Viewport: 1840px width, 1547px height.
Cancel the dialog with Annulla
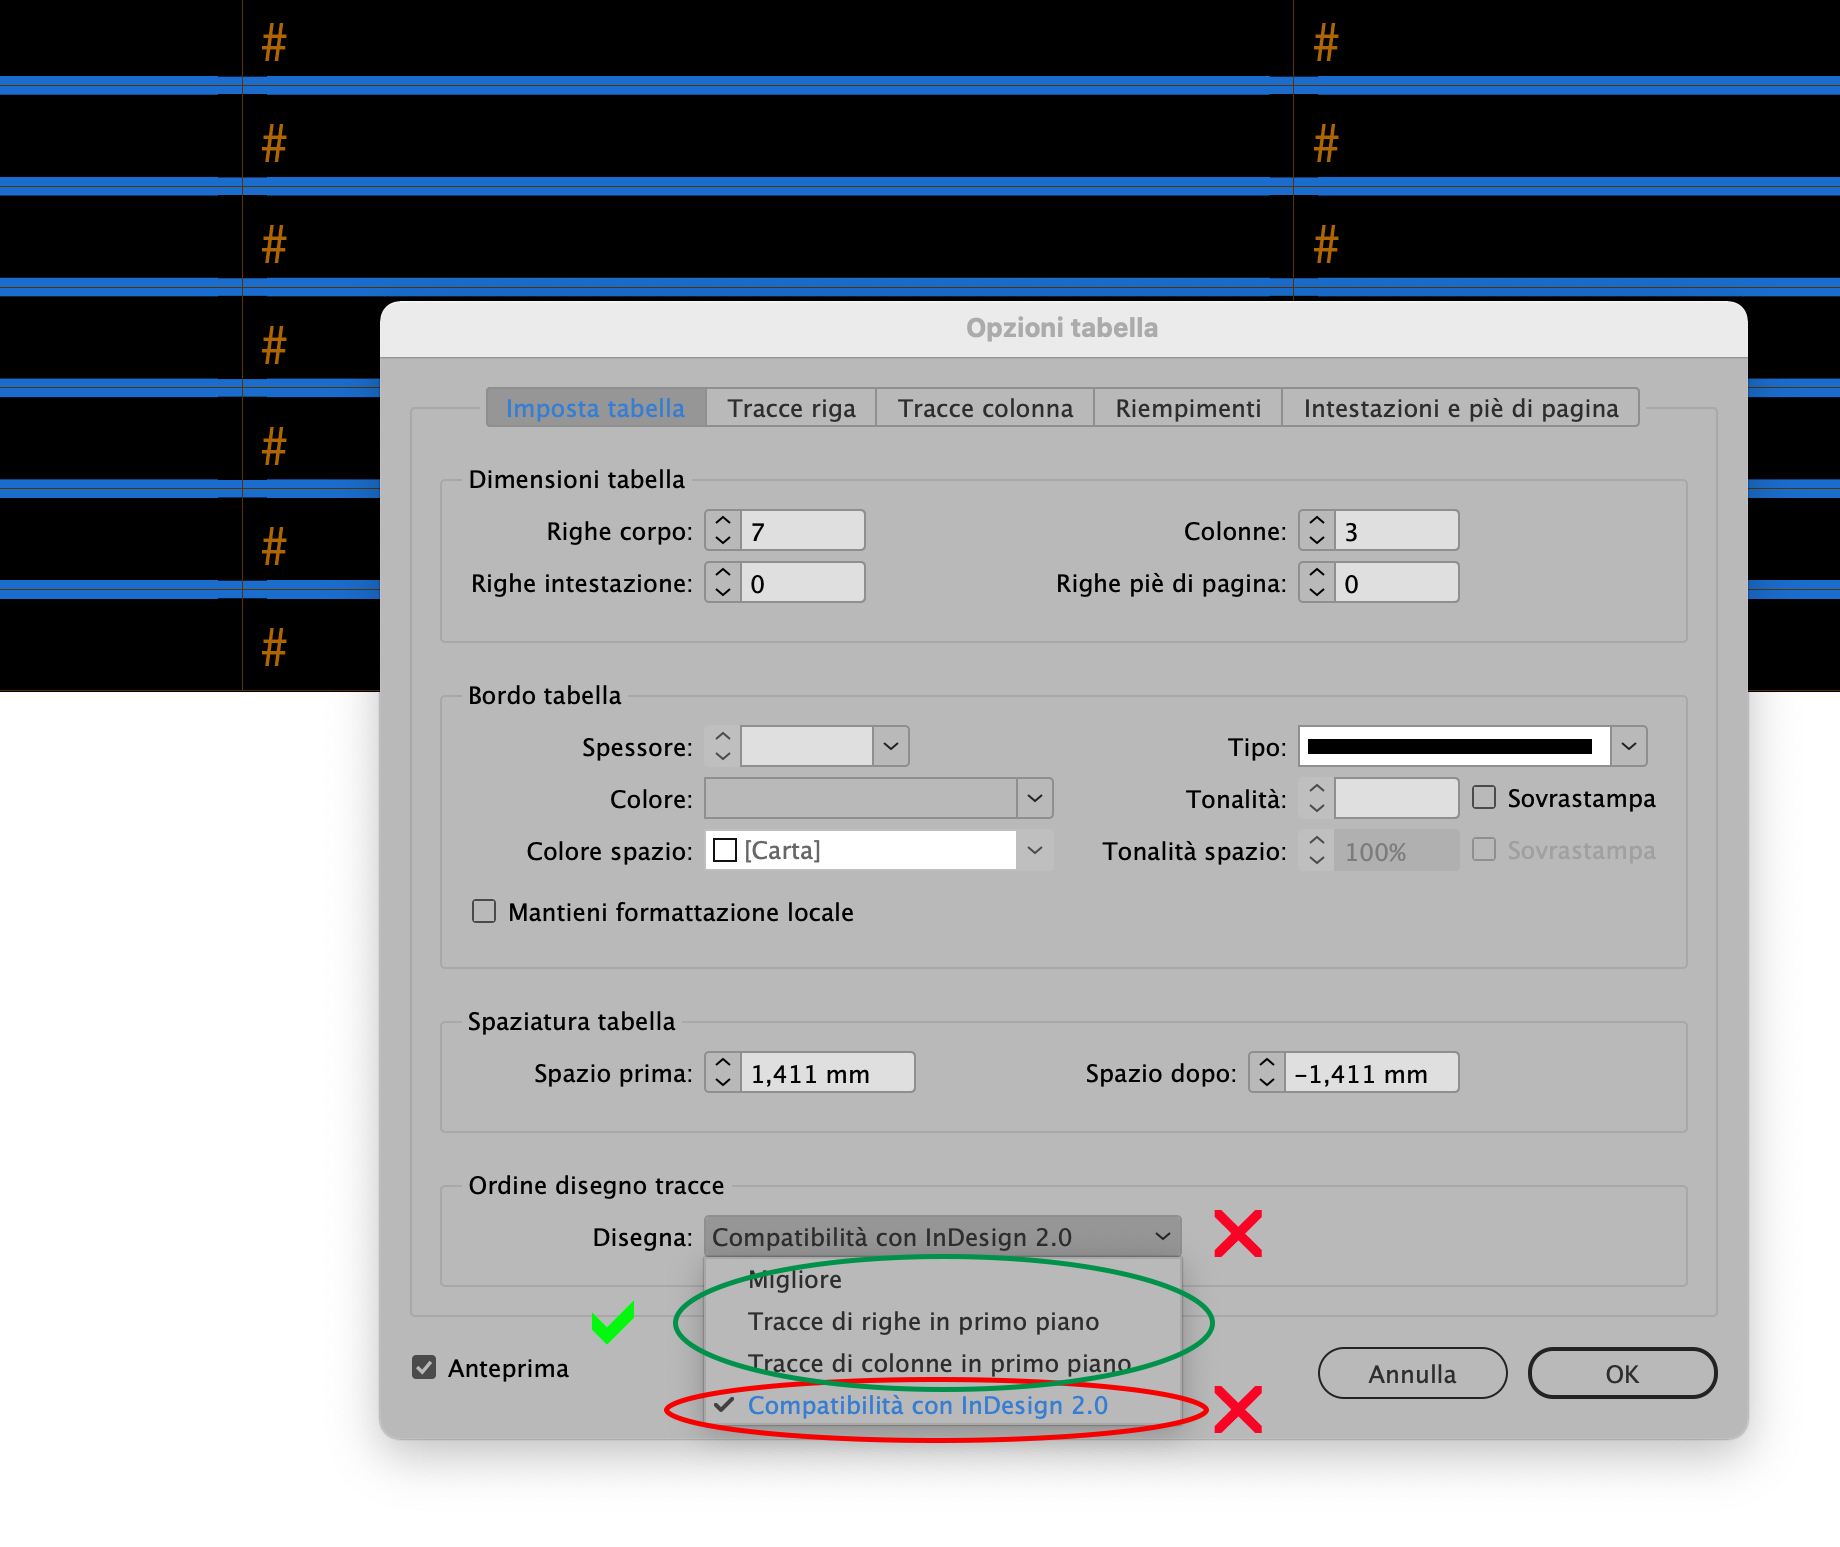[x=1412, y=1373]
